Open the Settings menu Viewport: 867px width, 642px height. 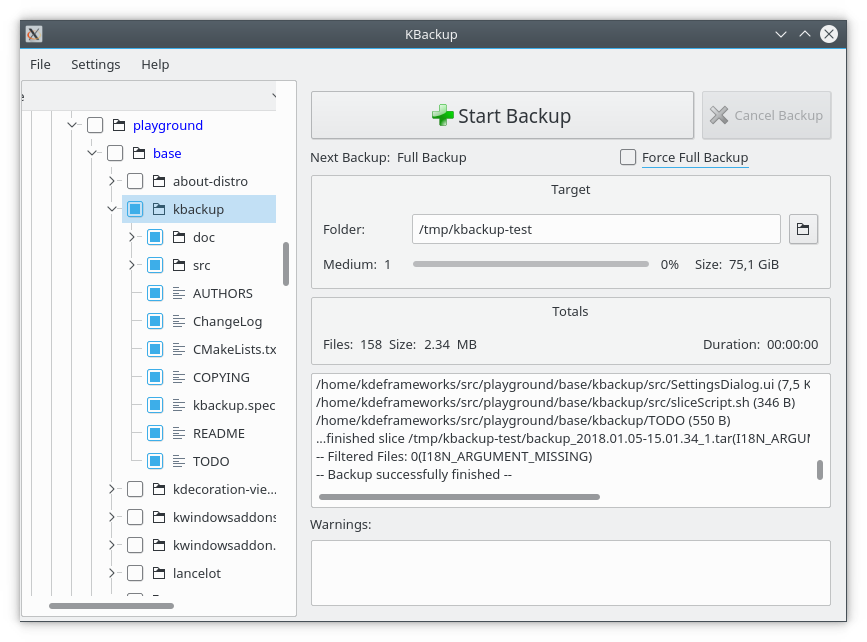(95, 64)
